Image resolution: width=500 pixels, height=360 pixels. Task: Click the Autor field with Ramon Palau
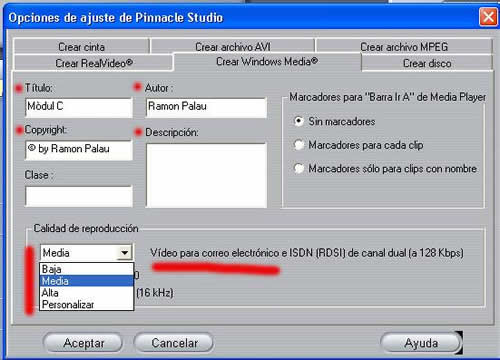tap(206, 107)
